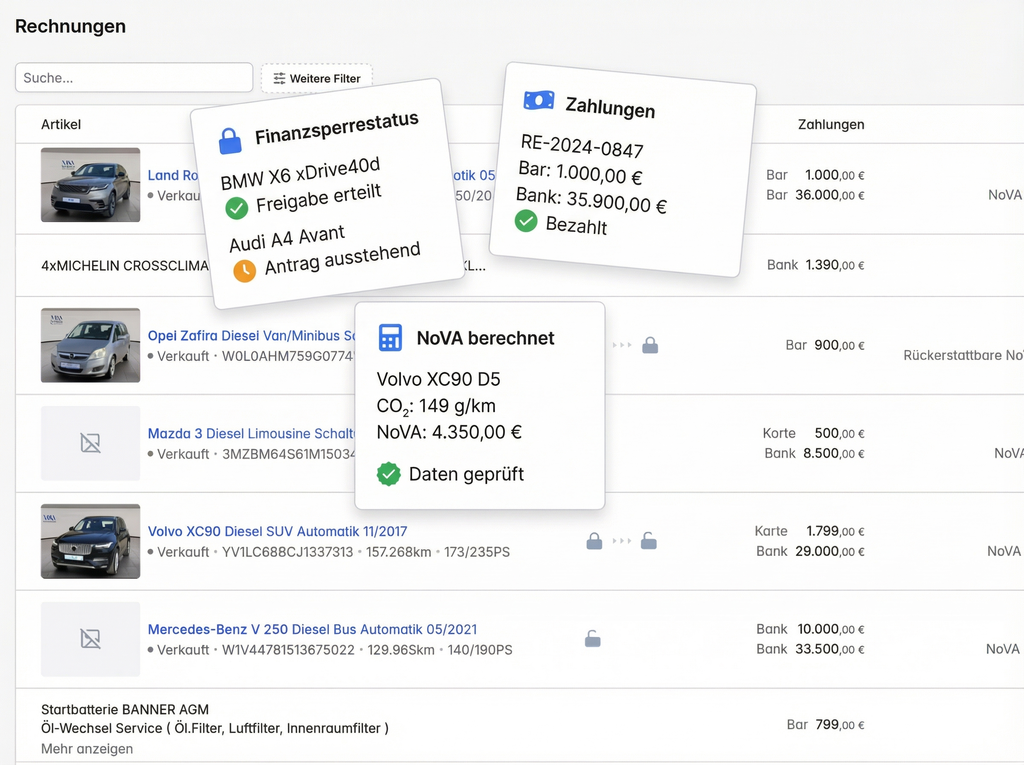Viewport: 1024px width, 765px height.
Task: Click the orange clock icon for Antrag ausstehend
Action: [x=244, y=270]
